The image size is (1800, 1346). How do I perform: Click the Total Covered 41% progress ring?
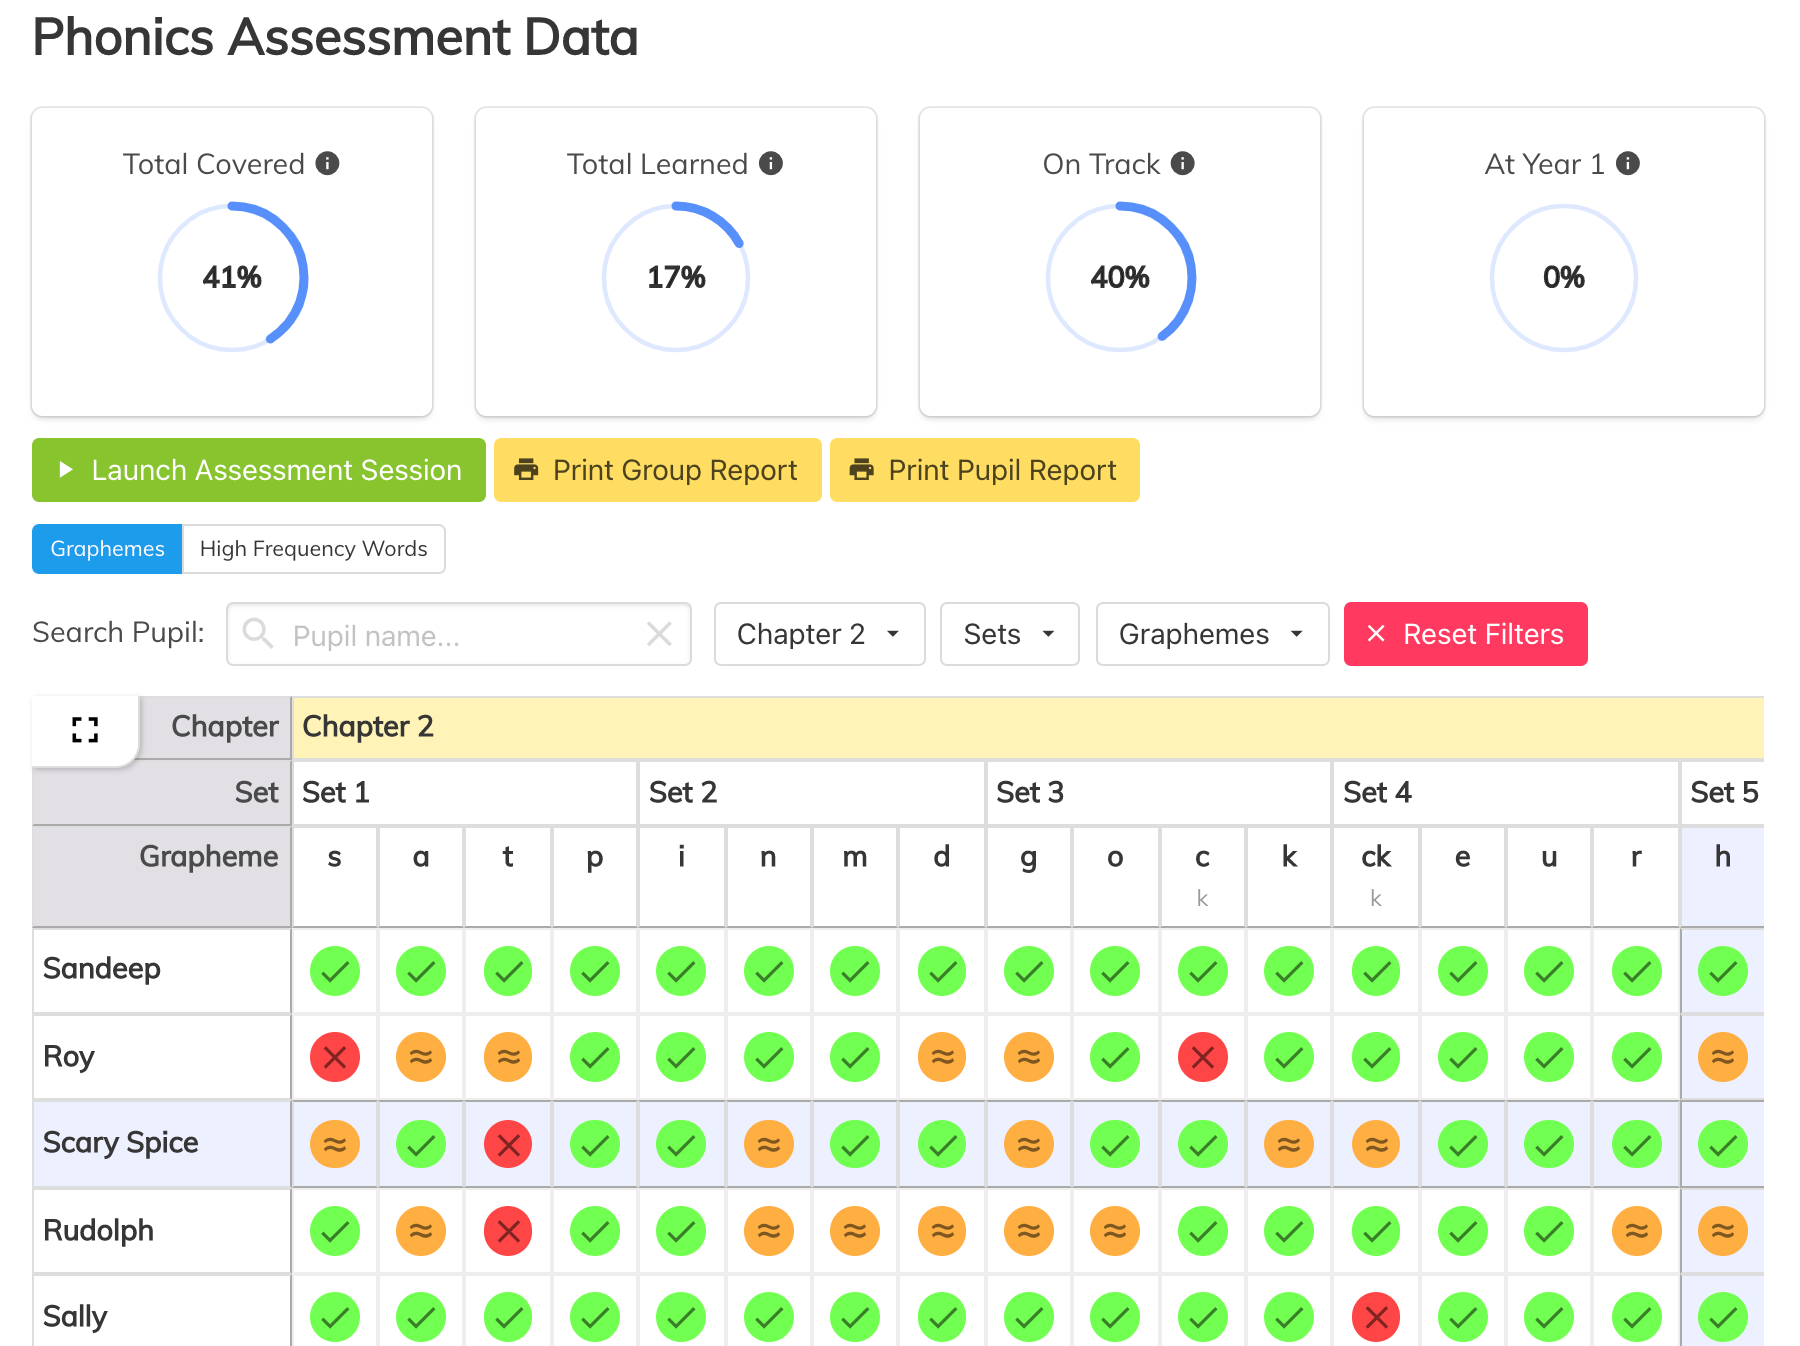tap(233, 277)
